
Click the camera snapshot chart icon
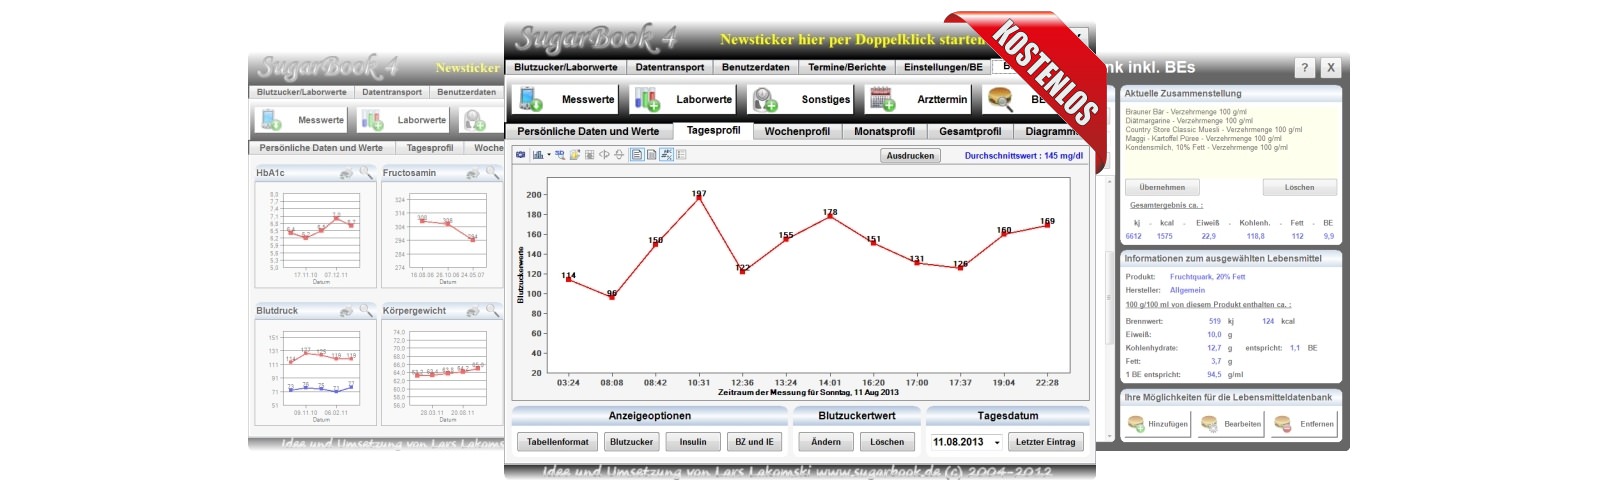pyautogui.click(x=520, y=155)
